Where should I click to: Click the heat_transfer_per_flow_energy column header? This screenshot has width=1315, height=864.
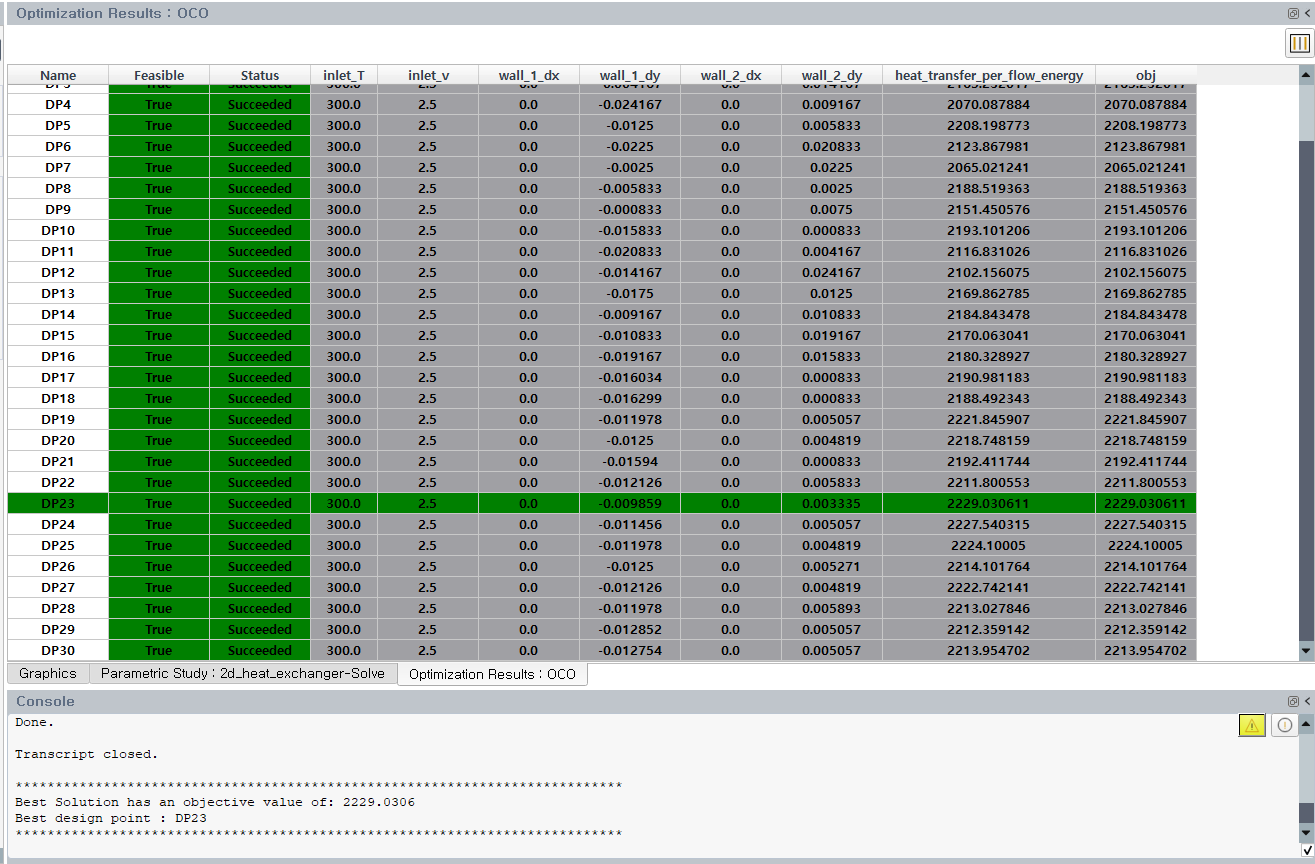click(x=989, y=75)
